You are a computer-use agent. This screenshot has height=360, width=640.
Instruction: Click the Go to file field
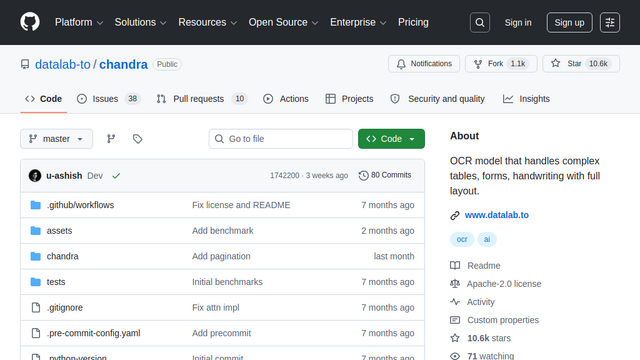click(x=281, y=139)
